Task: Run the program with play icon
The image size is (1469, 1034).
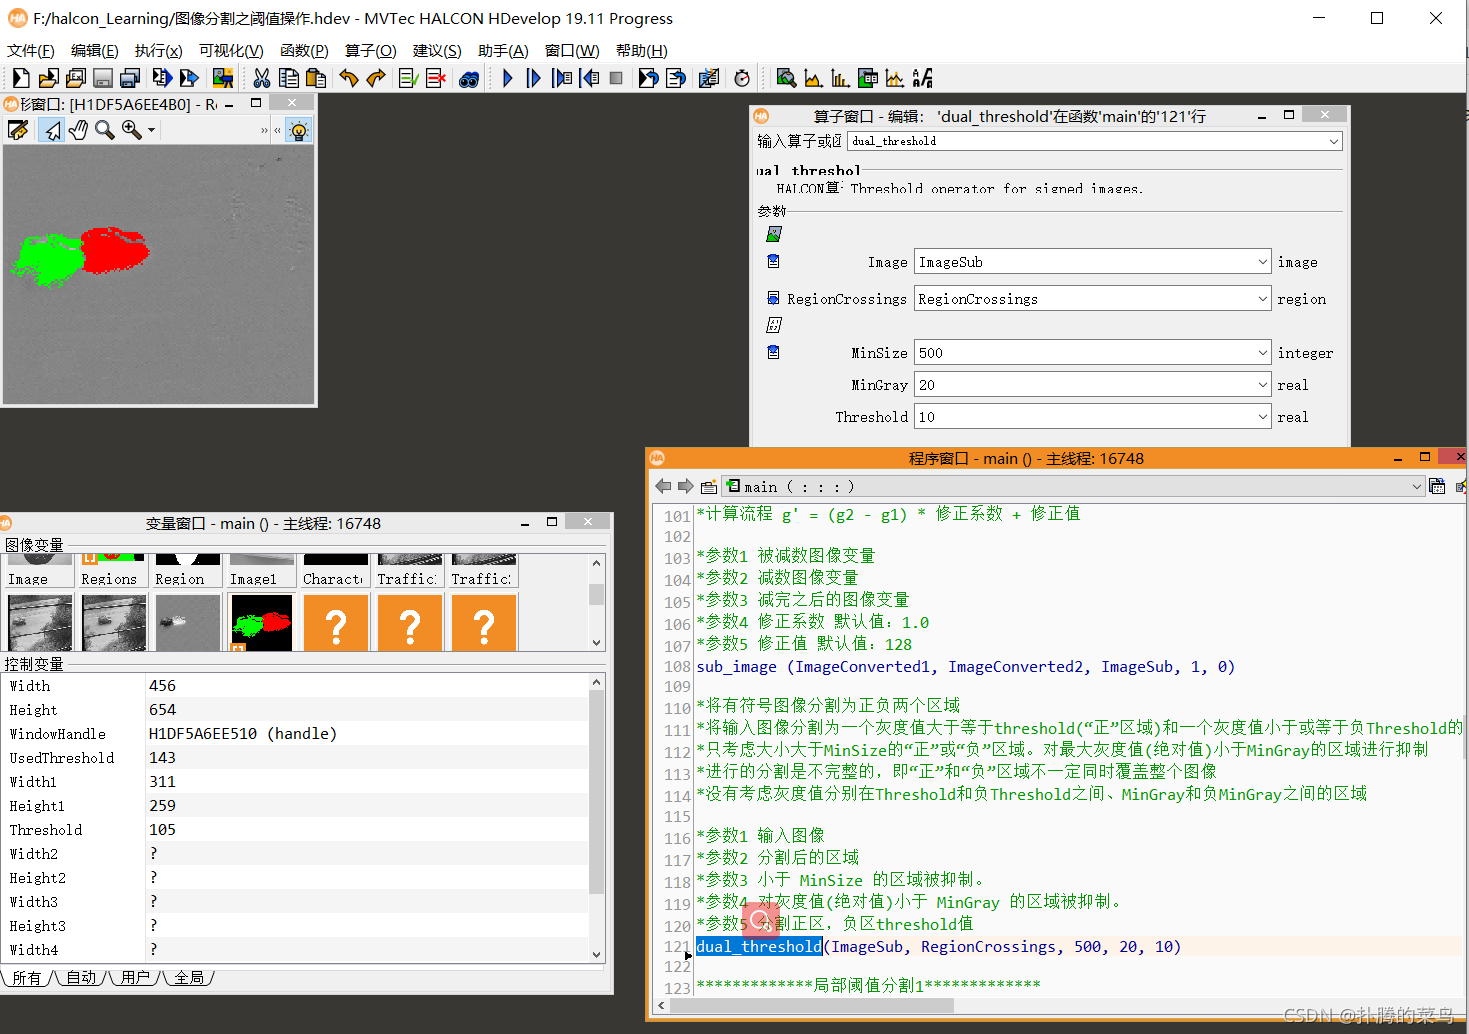Action: point(508,78)
